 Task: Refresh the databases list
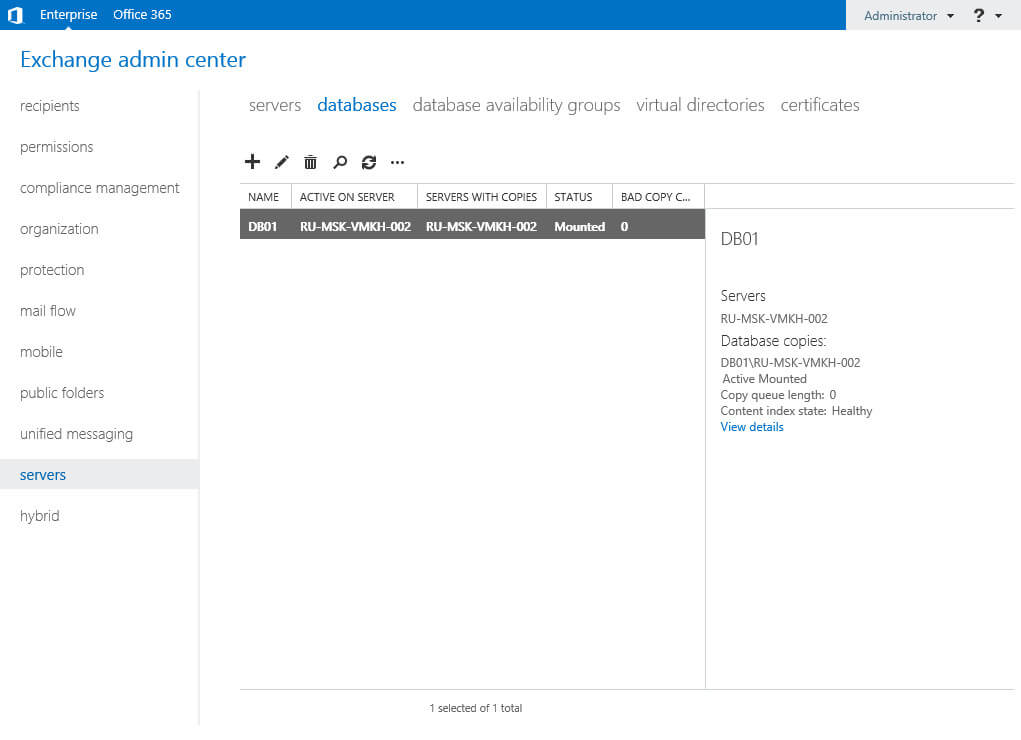tap(369, 162)
